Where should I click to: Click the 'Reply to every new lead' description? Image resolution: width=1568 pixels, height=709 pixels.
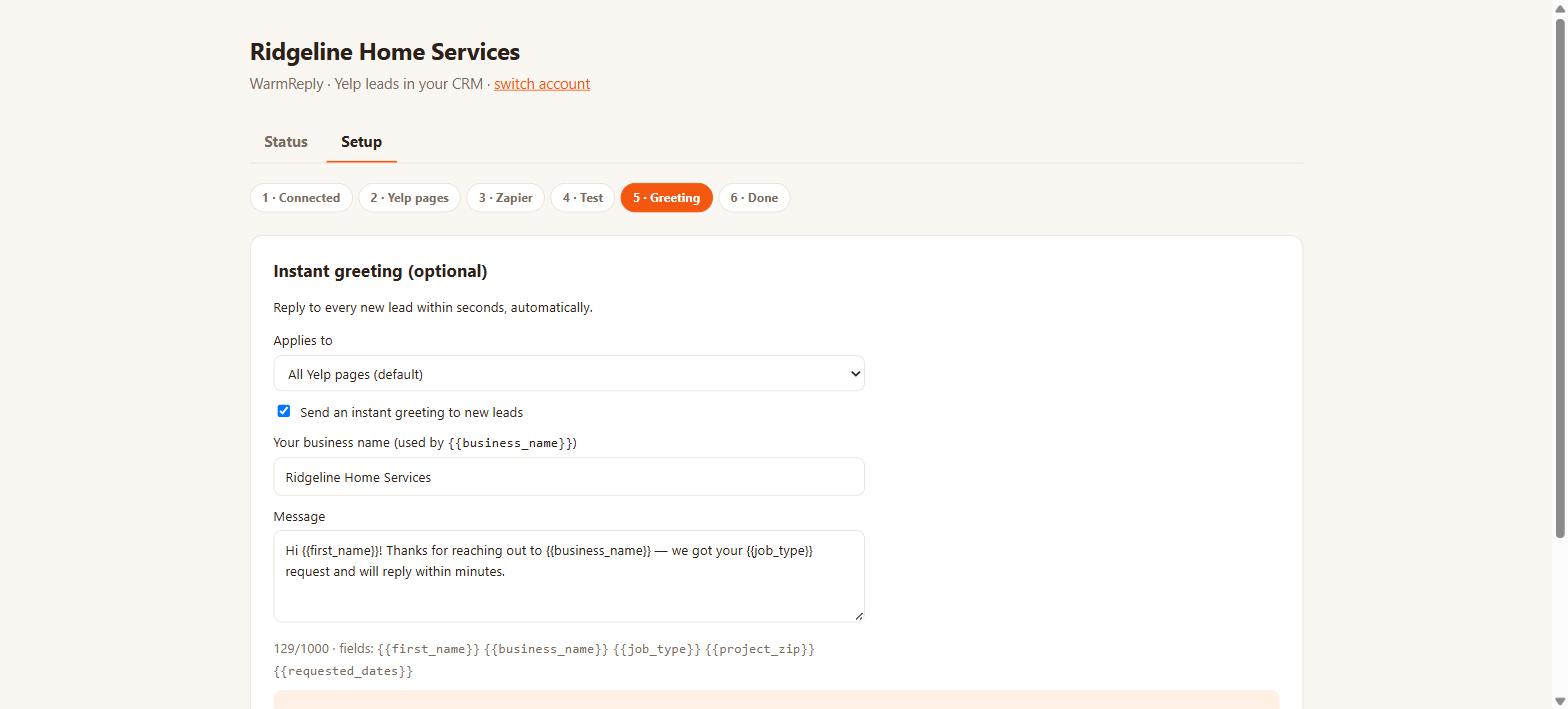click(x=433, y=307)
